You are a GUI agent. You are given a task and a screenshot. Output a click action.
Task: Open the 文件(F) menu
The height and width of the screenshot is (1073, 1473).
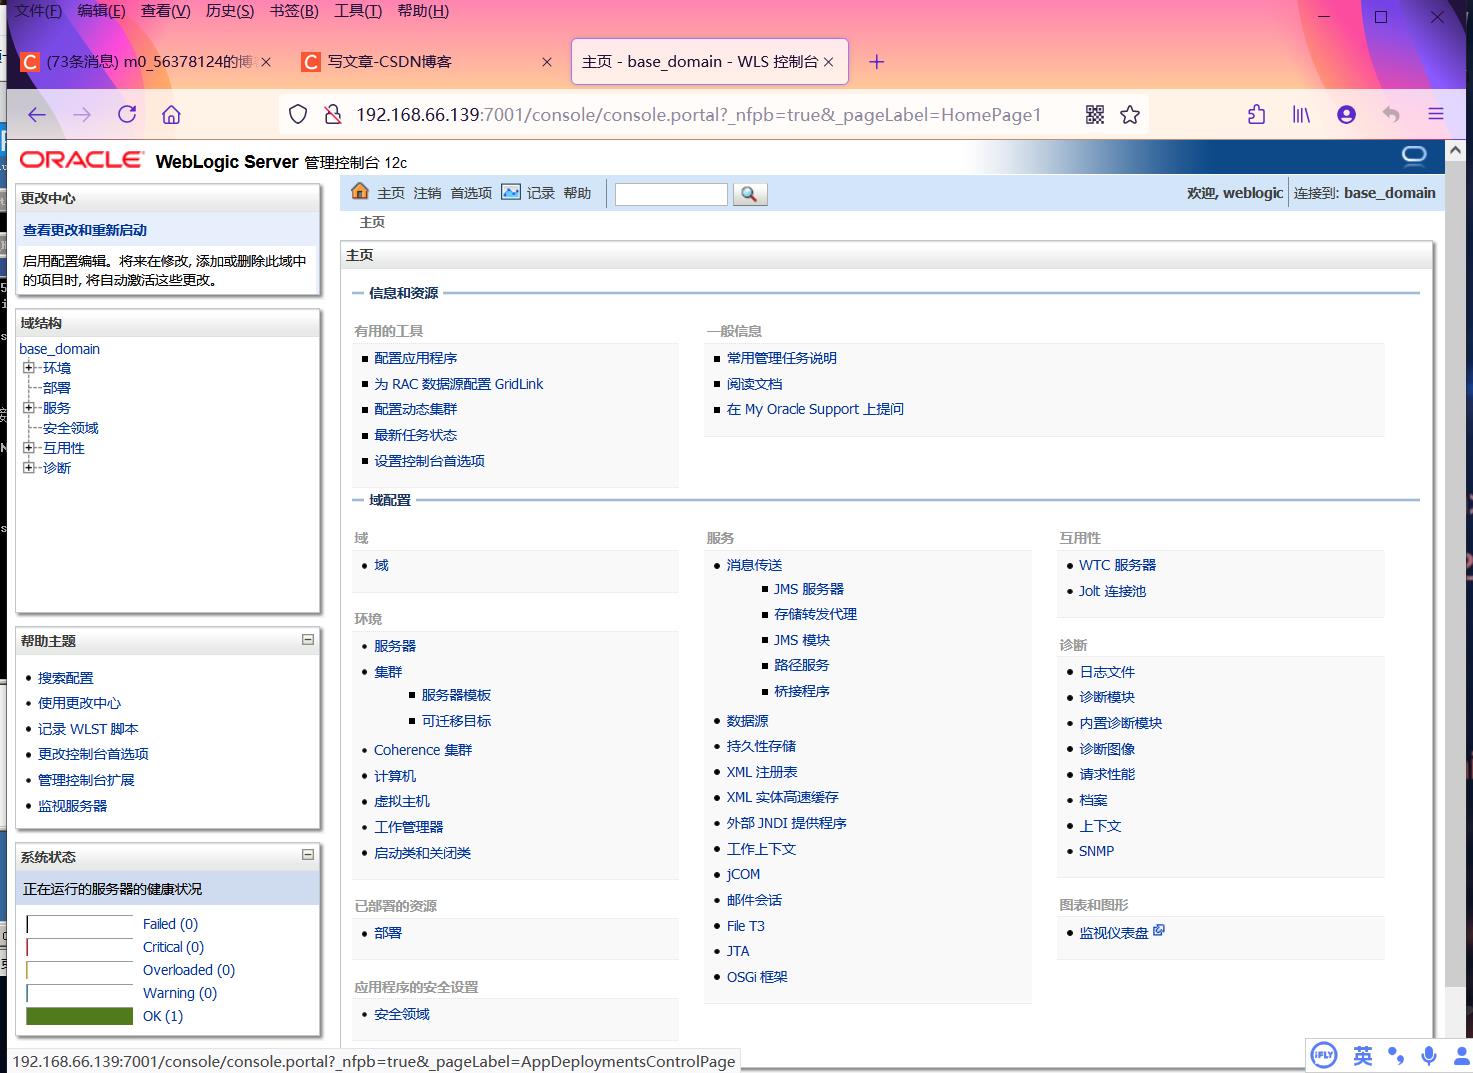pos(38,11)
